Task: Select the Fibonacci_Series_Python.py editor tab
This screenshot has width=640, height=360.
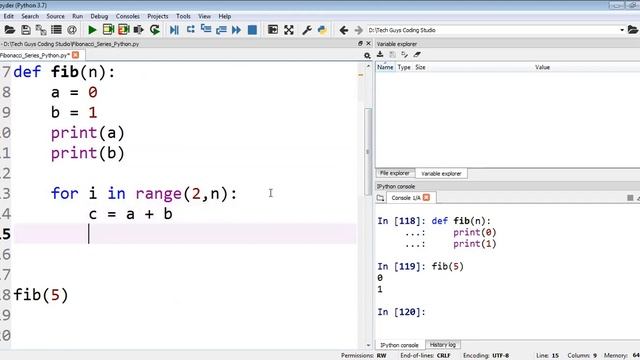Action: point(36,55)
